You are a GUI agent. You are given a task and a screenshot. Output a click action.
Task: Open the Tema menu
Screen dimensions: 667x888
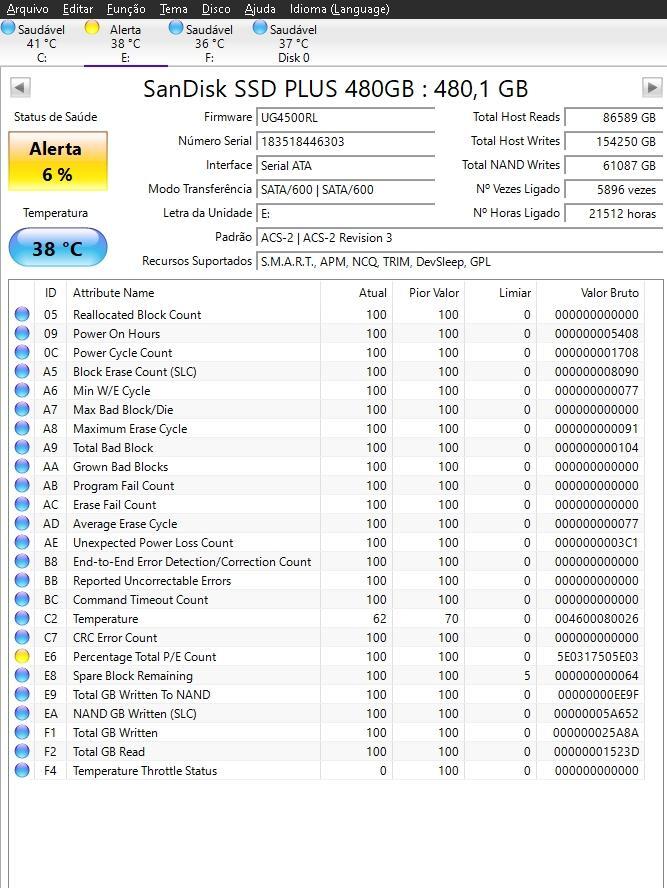click(x=174, y=9)
